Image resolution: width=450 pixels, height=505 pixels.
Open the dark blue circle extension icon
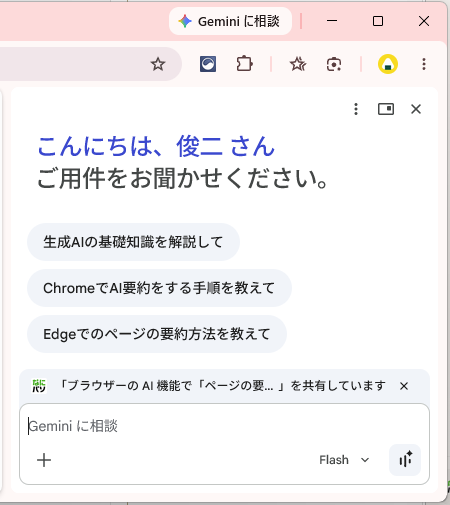[x=208, y=64]
